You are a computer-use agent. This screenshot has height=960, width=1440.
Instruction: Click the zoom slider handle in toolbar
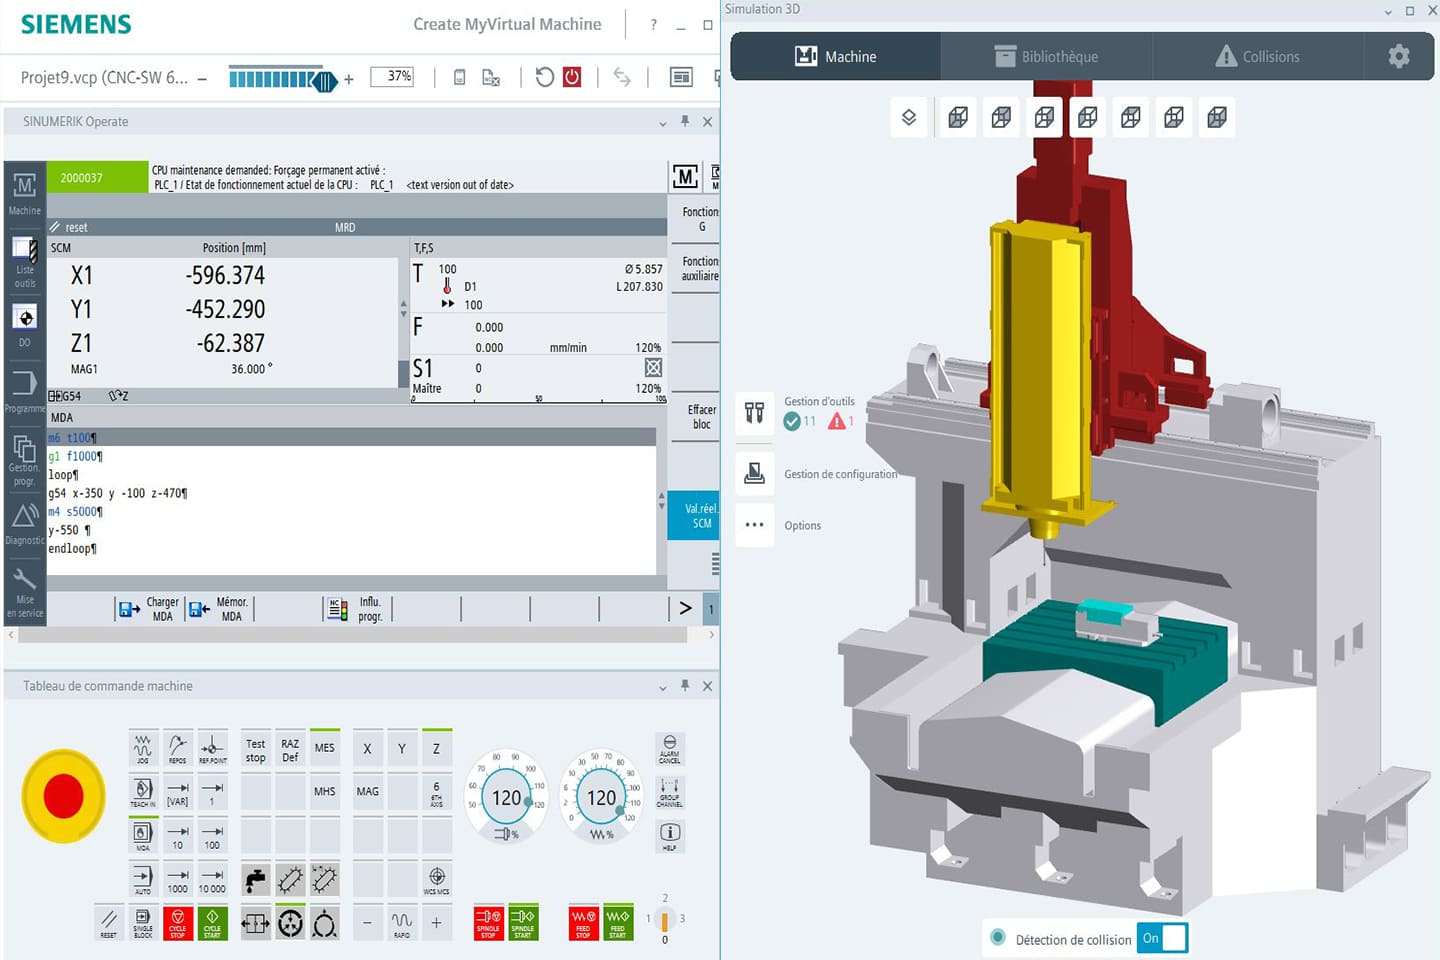pos(324,80)
